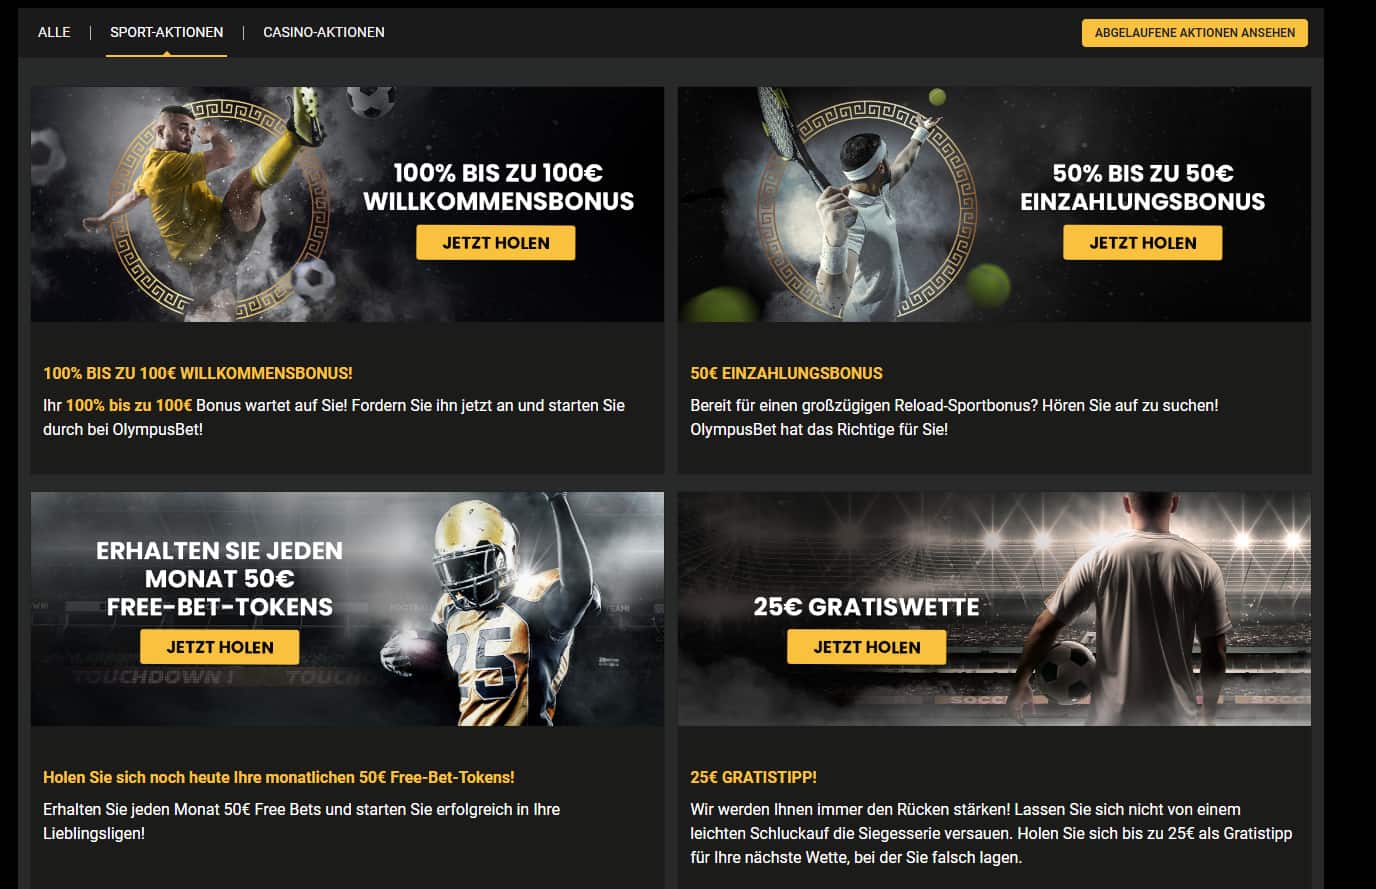
Task: Select the SPORT-AKTIONEN tab
Action: [166, 32]
